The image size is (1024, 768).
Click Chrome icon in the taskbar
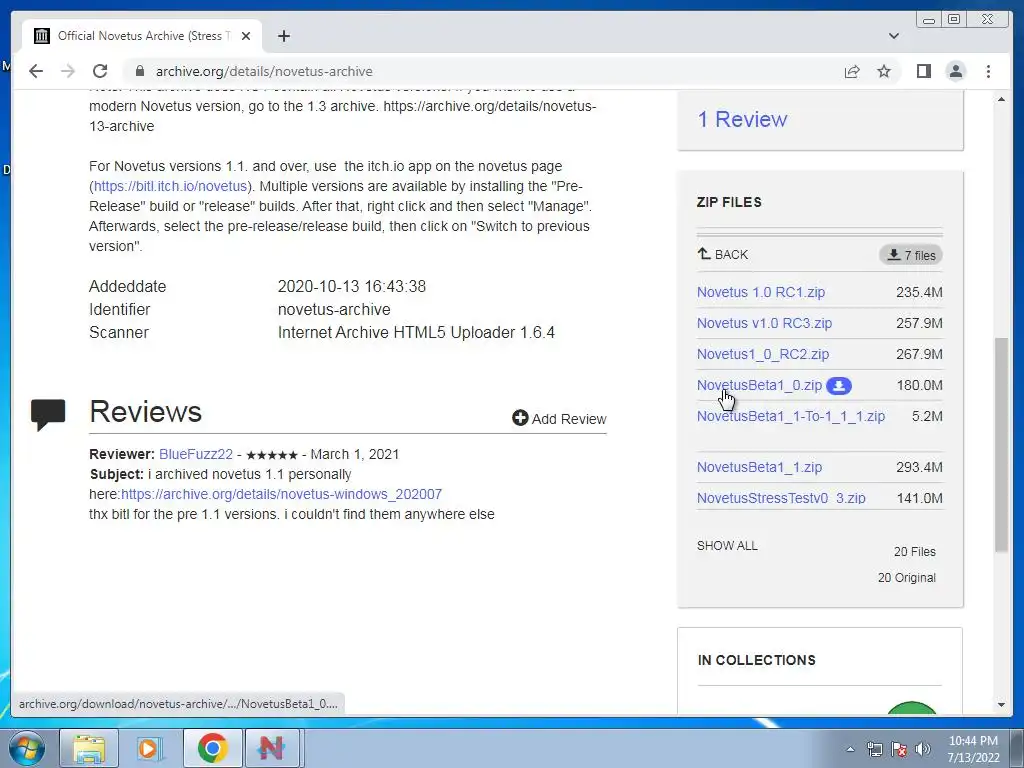coord(212,748)
